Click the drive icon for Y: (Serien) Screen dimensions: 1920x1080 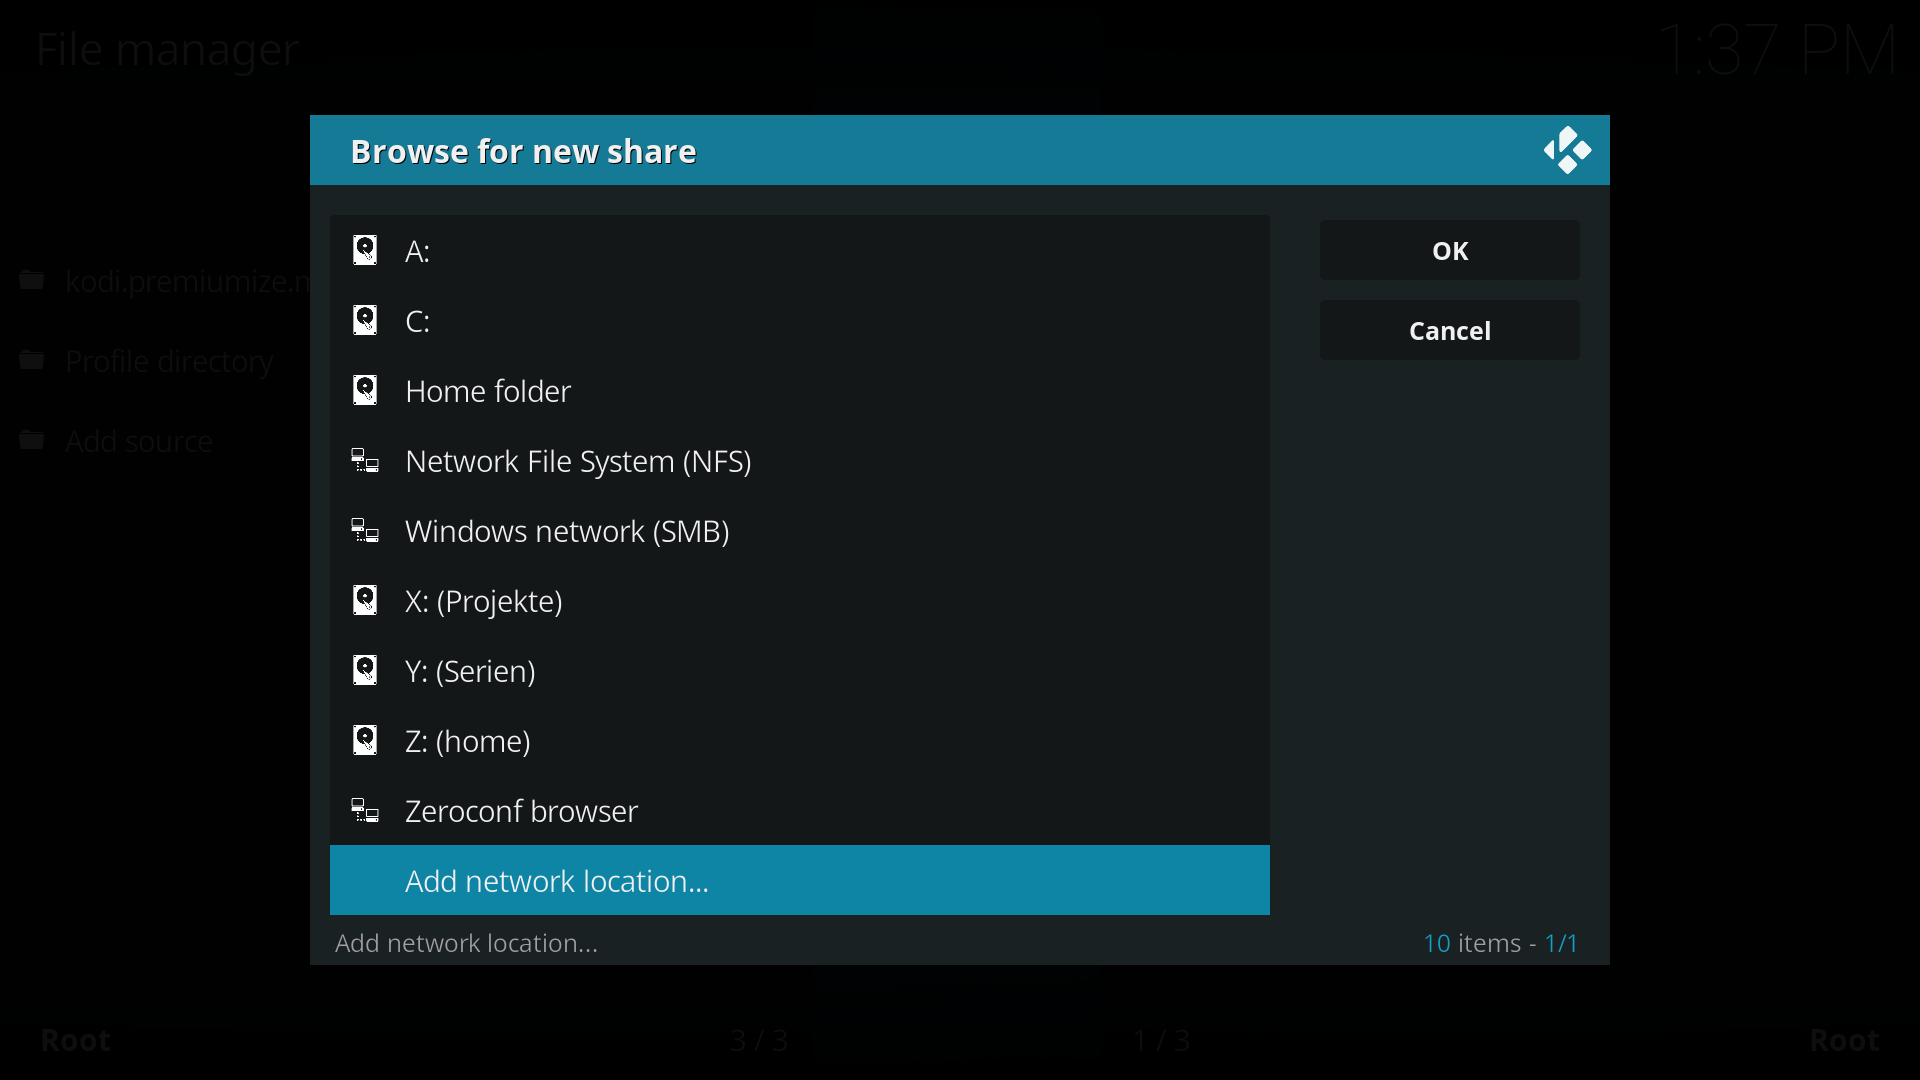point(365,670)
